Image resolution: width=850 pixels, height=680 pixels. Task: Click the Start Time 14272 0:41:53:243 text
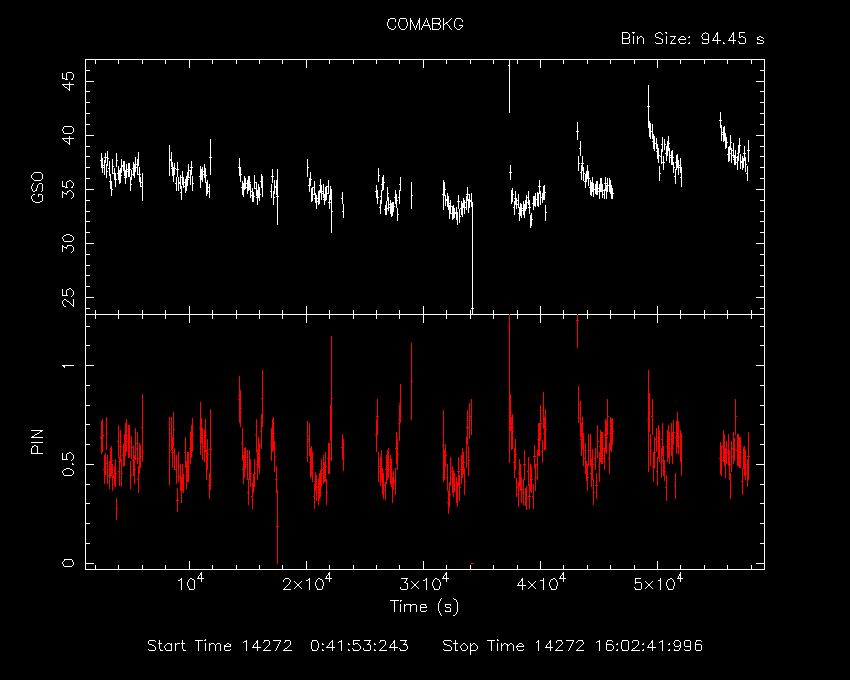278,646
